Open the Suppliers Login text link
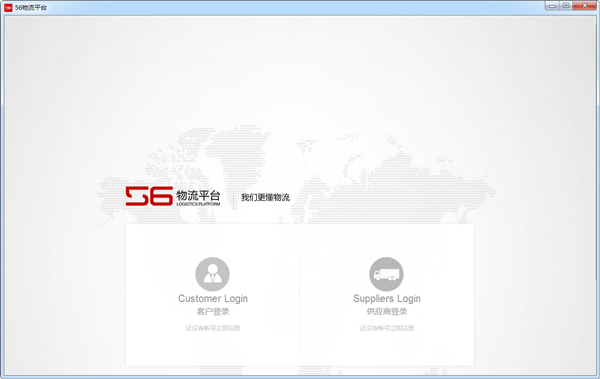The height and width of the screenshot is (379, 600). 387,298
